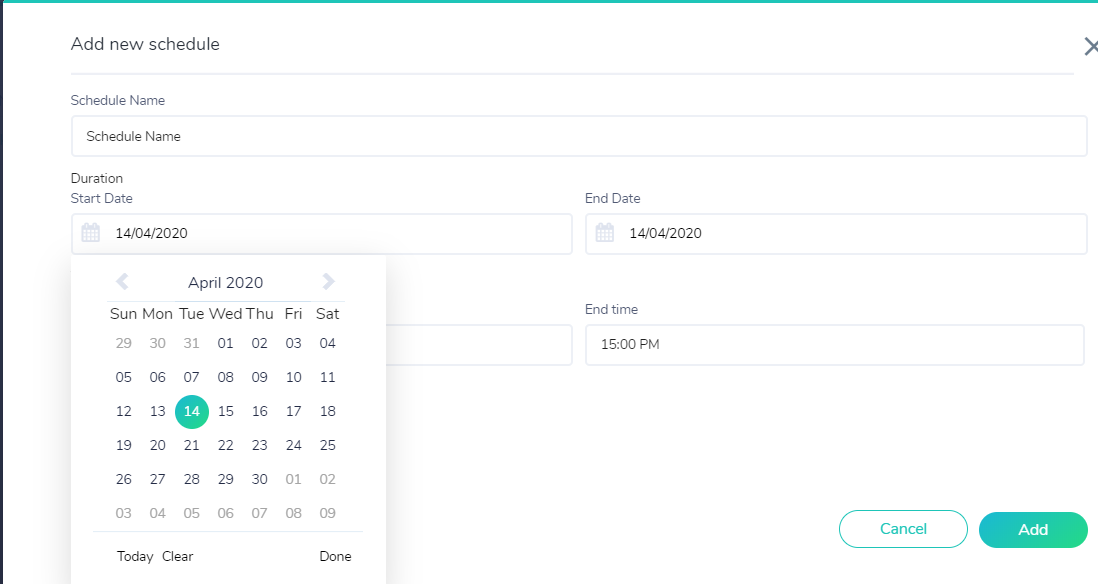
Task: Click the End time field 15:00 PM
Action: 835,345
